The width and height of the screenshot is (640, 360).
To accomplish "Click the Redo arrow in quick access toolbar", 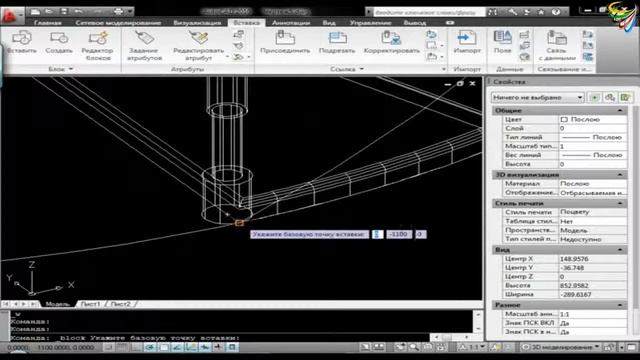I will [x=99, y=11].
